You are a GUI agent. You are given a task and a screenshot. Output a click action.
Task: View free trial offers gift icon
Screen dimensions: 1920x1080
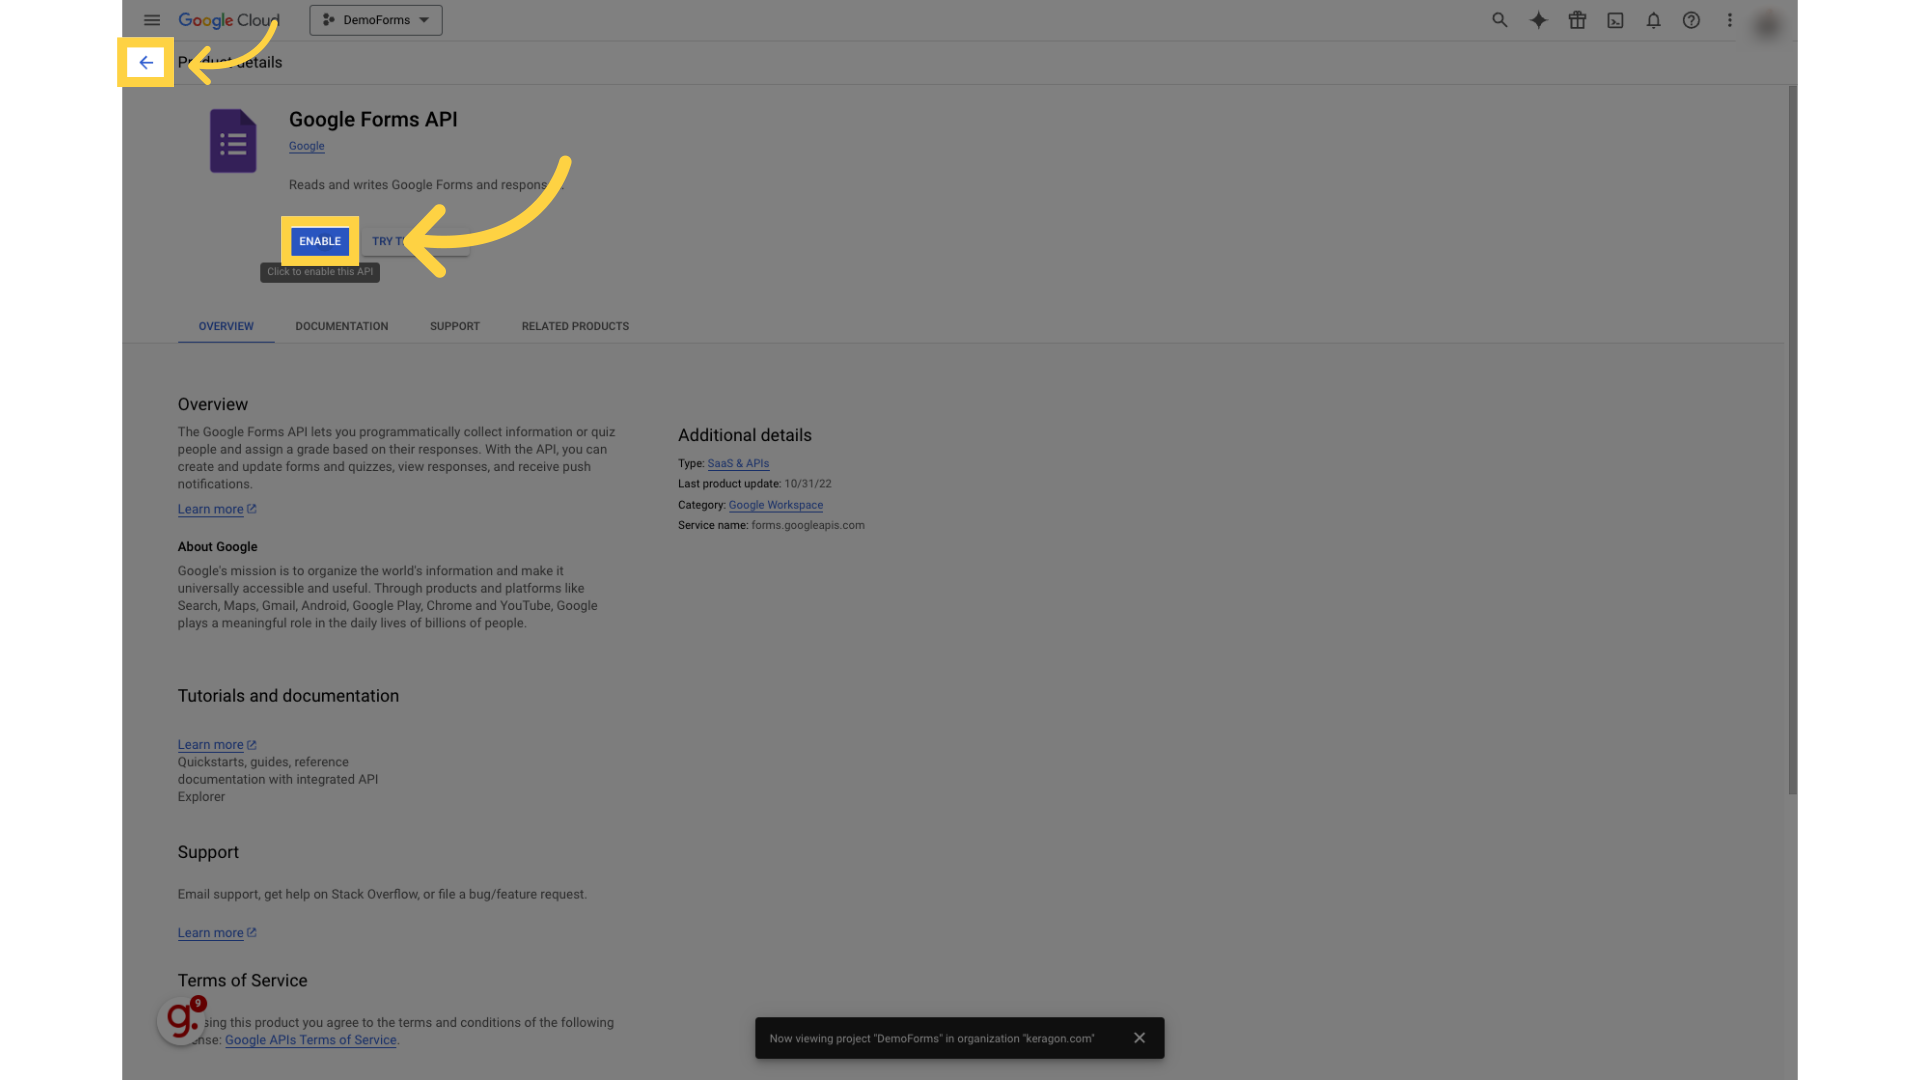coord(1576,20)
